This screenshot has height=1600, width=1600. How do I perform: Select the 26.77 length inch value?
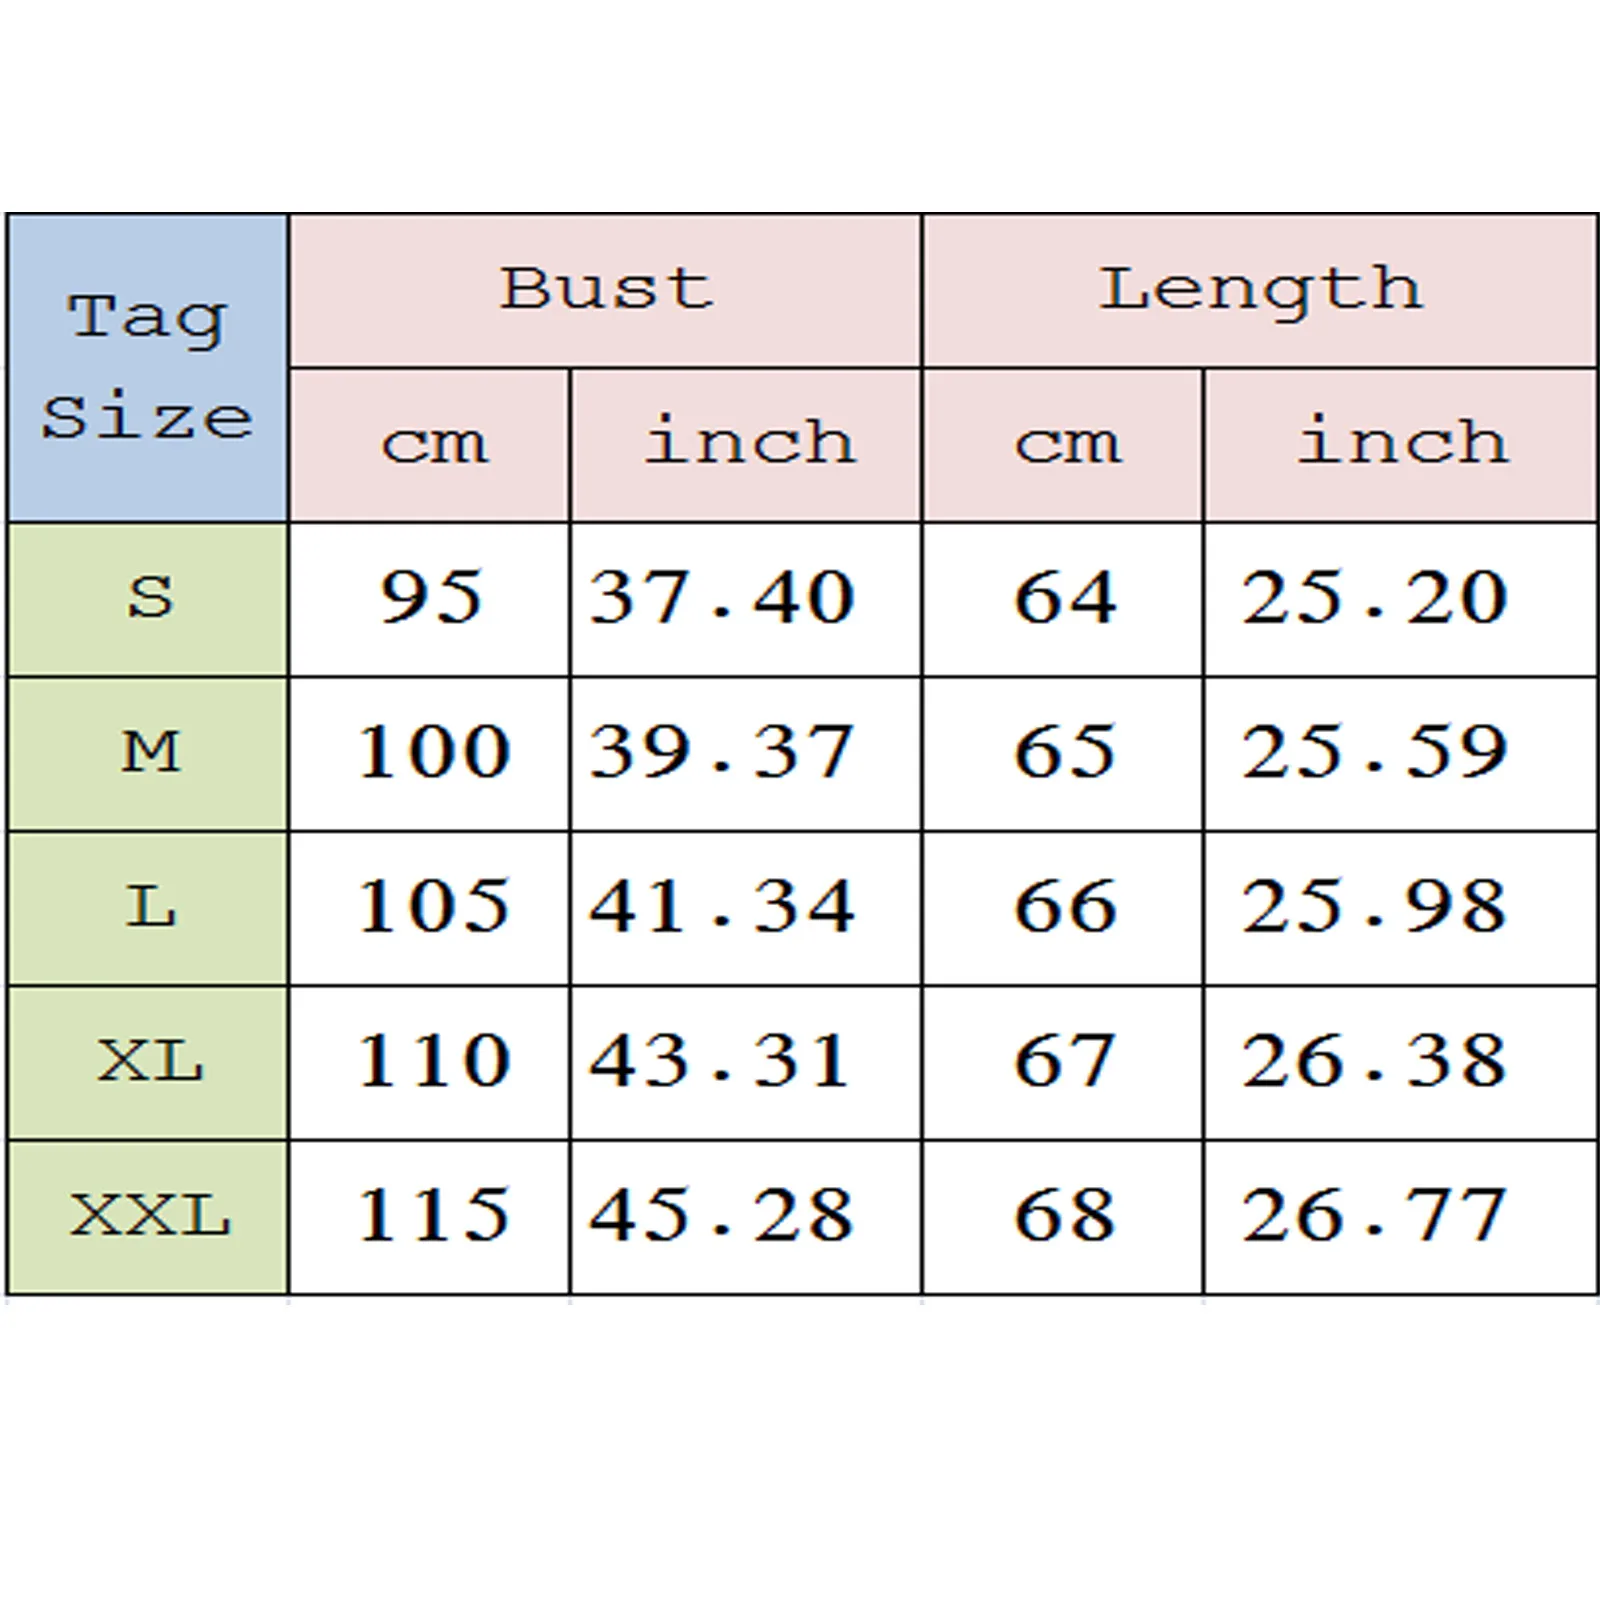pos(1374,1216)
